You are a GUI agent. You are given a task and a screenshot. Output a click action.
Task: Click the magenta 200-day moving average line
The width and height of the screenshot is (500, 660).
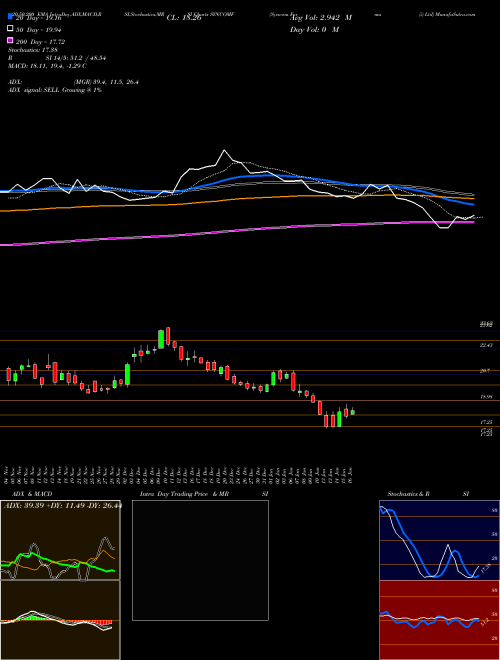236,230
